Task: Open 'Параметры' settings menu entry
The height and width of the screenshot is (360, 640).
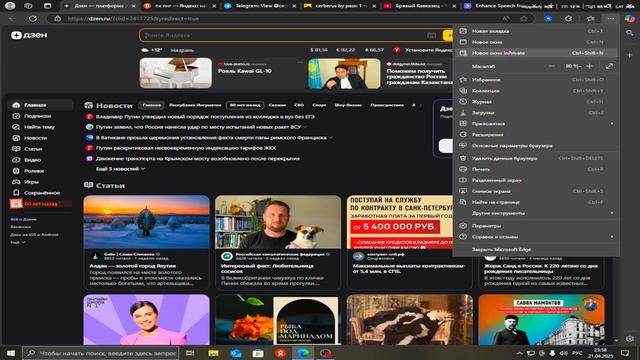Action: 536,226
